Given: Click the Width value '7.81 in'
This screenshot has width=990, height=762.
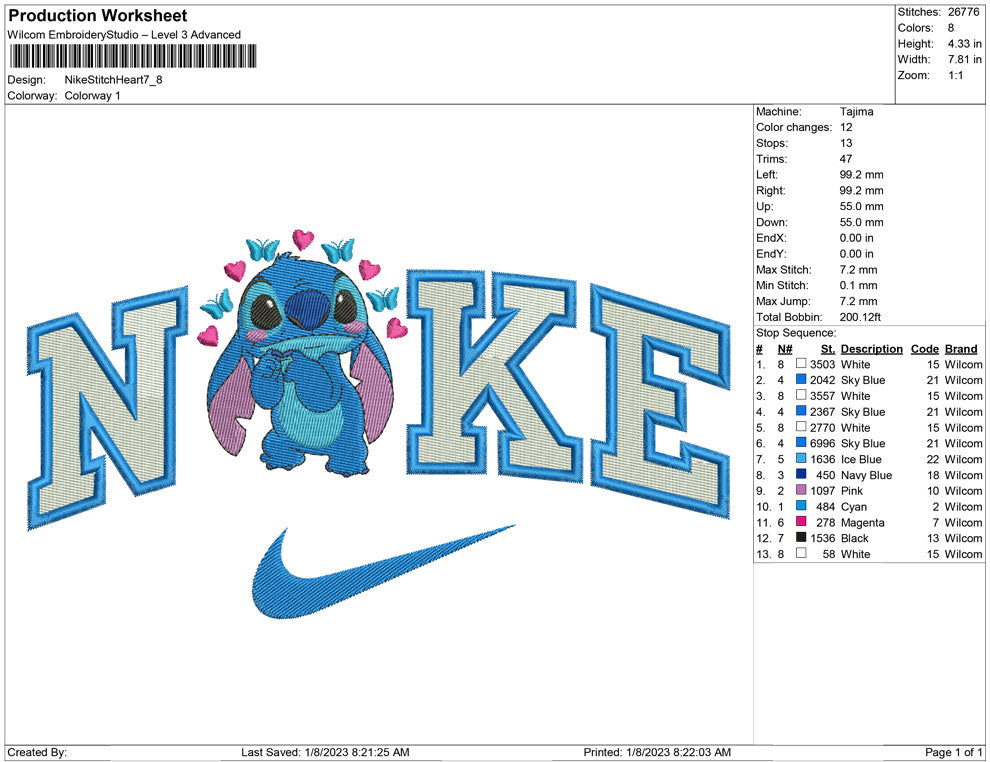Looking at the screenshot, I should point(964,59).
